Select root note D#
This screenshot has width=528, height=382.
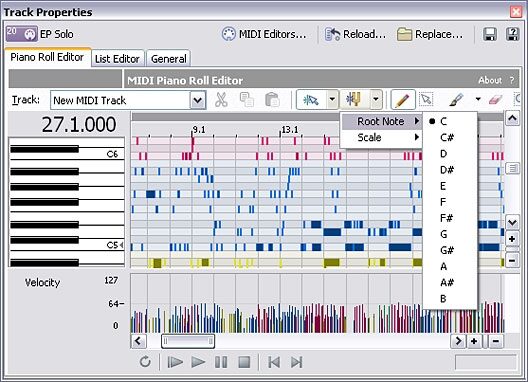click(450, 170)
